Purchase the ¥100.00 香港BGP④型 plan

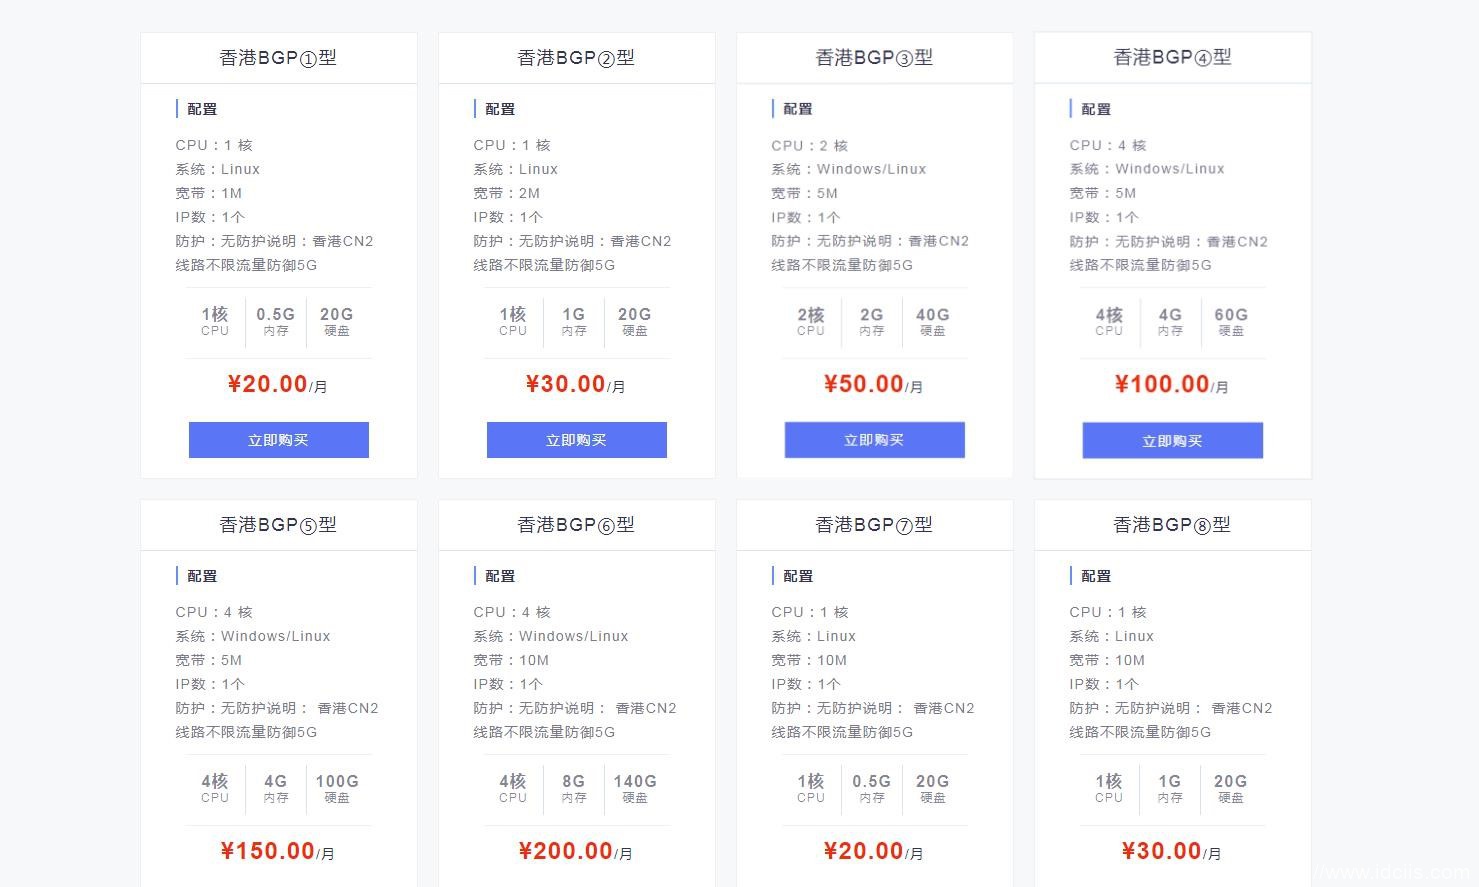pyautogui.click(x=1172, y=441)
